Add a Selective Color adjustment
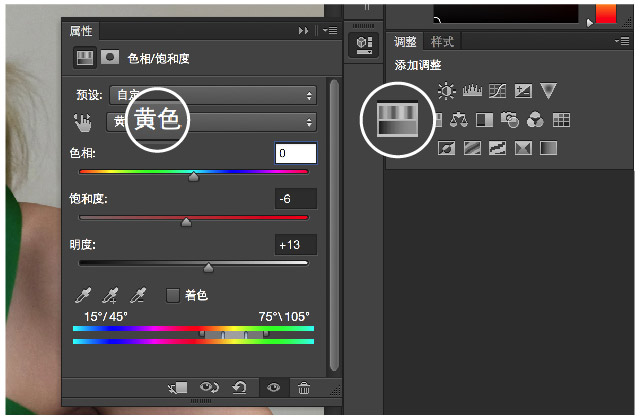 point(523,148)
